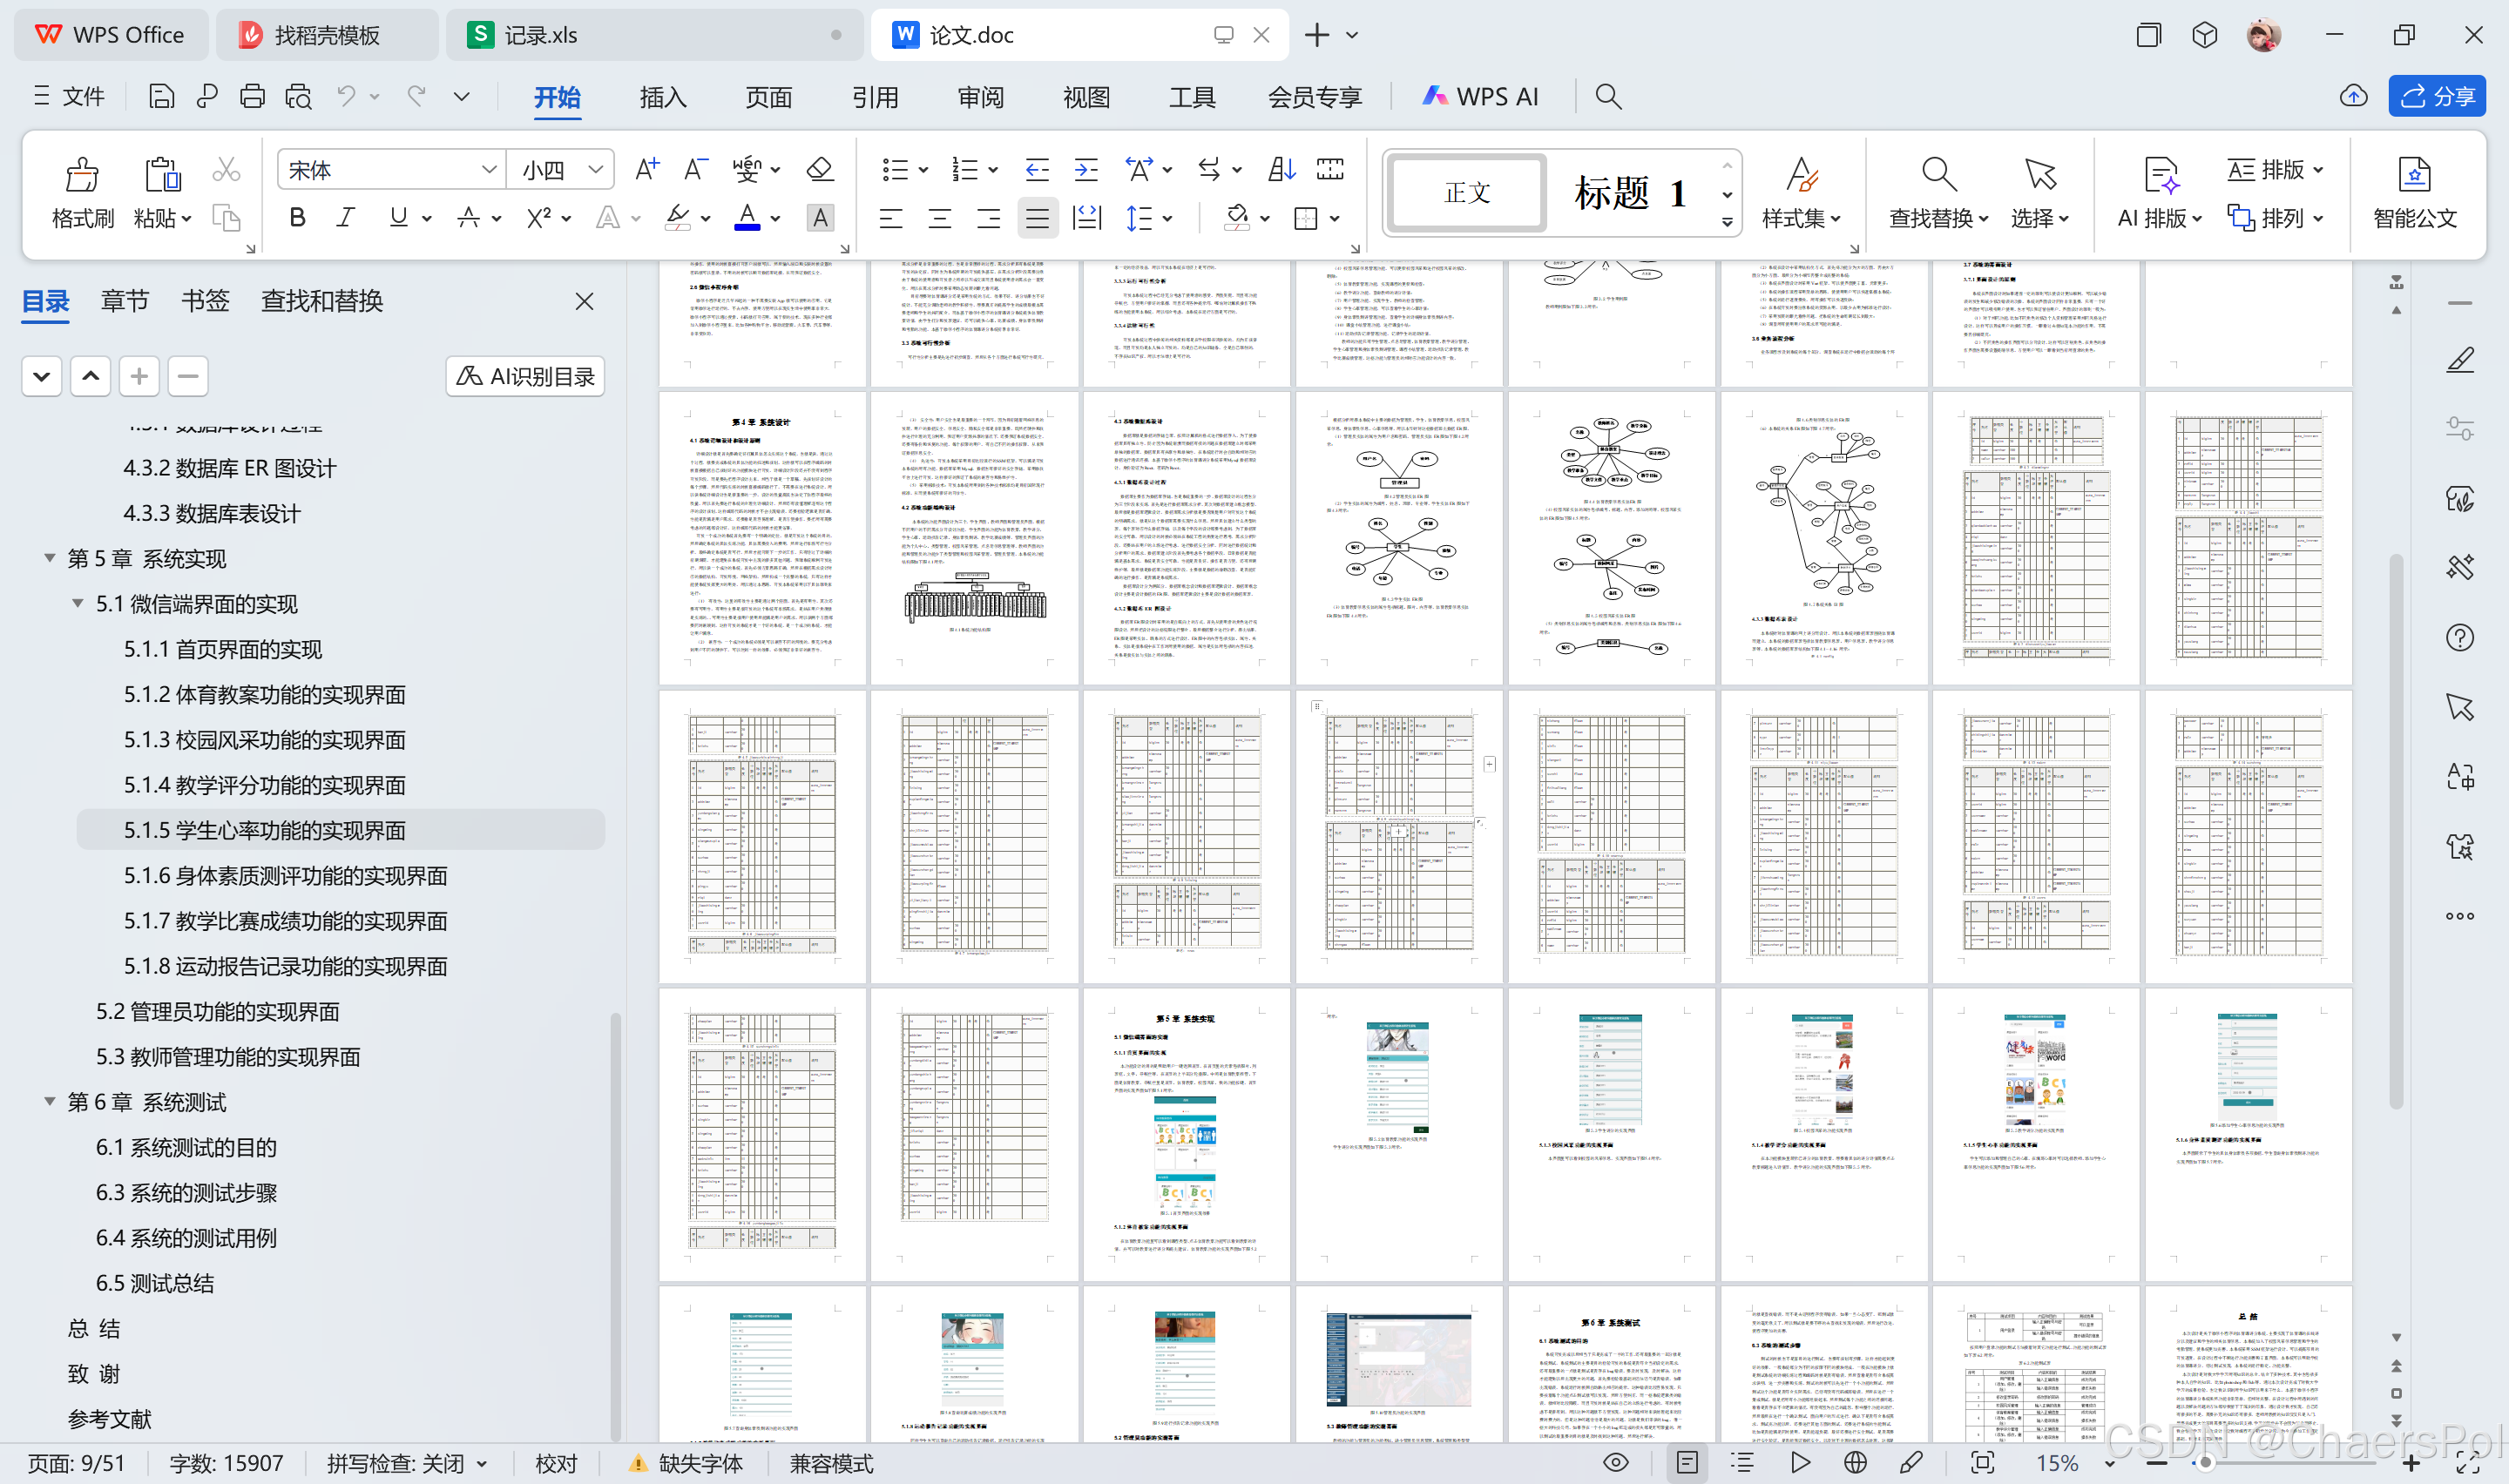The image size is (2509, 1484).
Task: Toggle align left
Action: tap(890, 217)
